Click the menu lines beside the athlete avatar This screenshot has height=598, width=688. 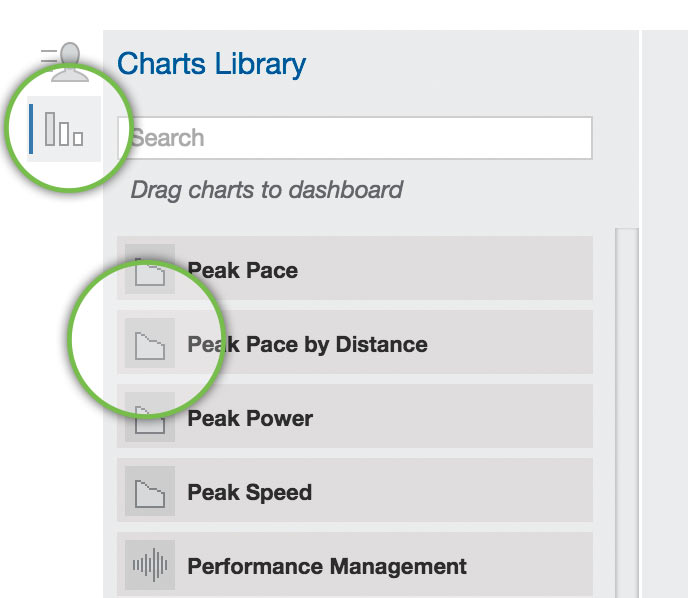(x=49, y=57)
